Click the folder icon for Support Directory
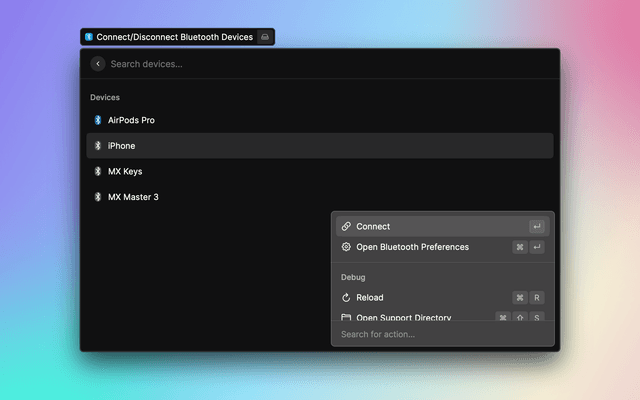The image size is (640, 400). [x=346, y=317]
